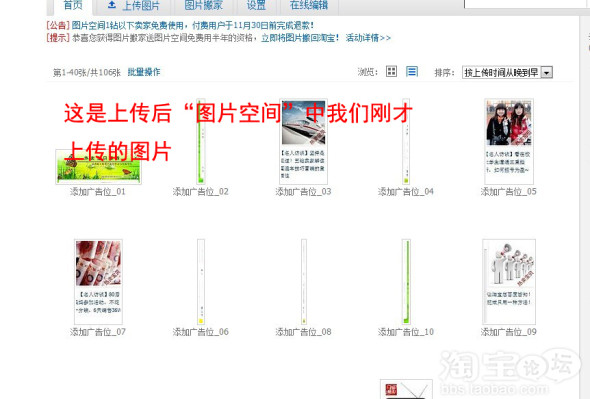Image resolution: width=590 pixels, height=399 pixels.
Task: Click file name 添加广告位_05
Action: (508, 192)
